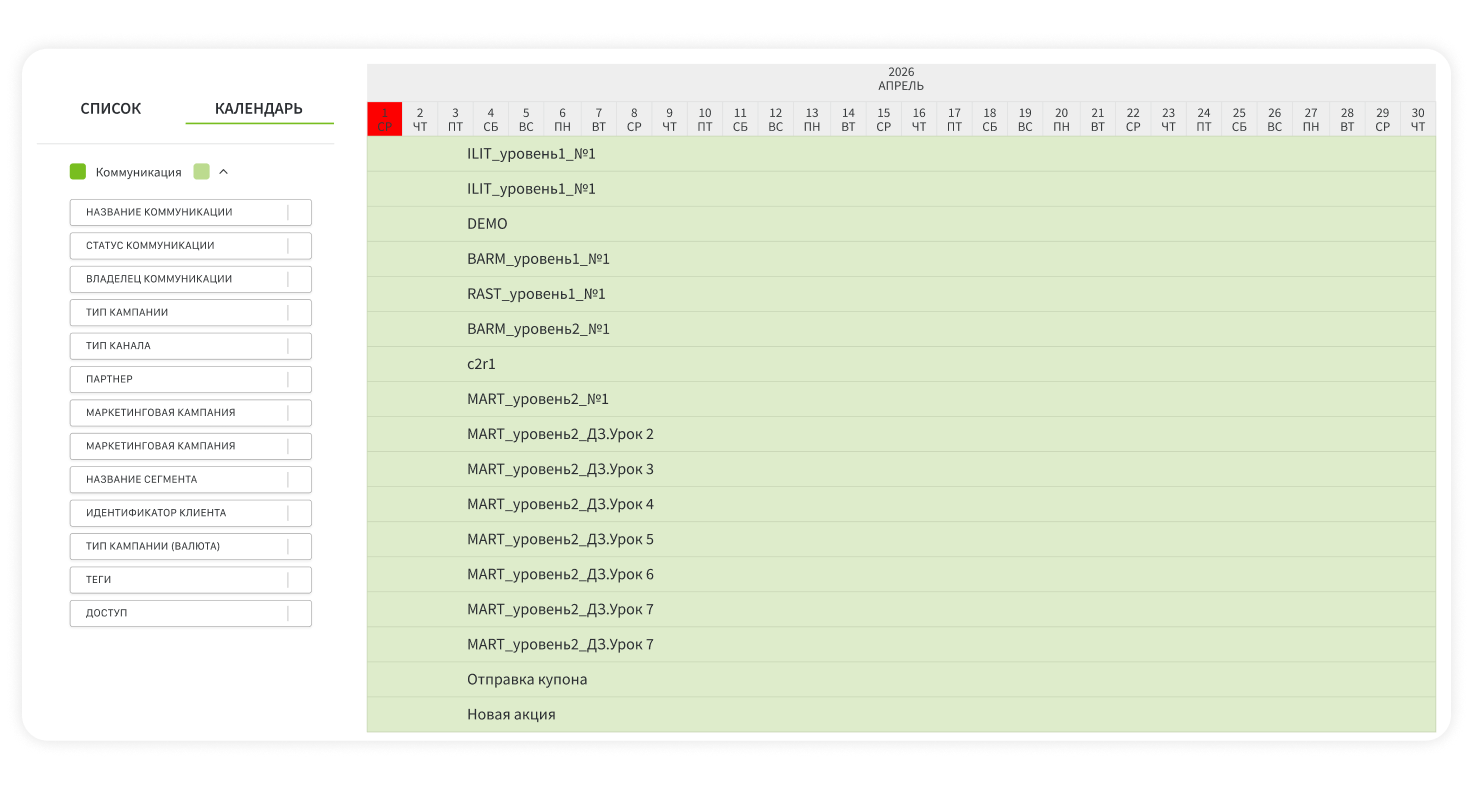Expand the ПАРТНЕР filter dropdown
The image size is (1474, 788).
click(x=190, y=380)
